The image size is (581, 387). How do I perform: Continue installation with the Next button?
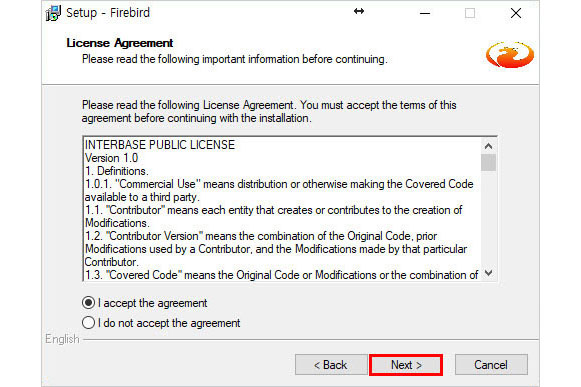406,365
